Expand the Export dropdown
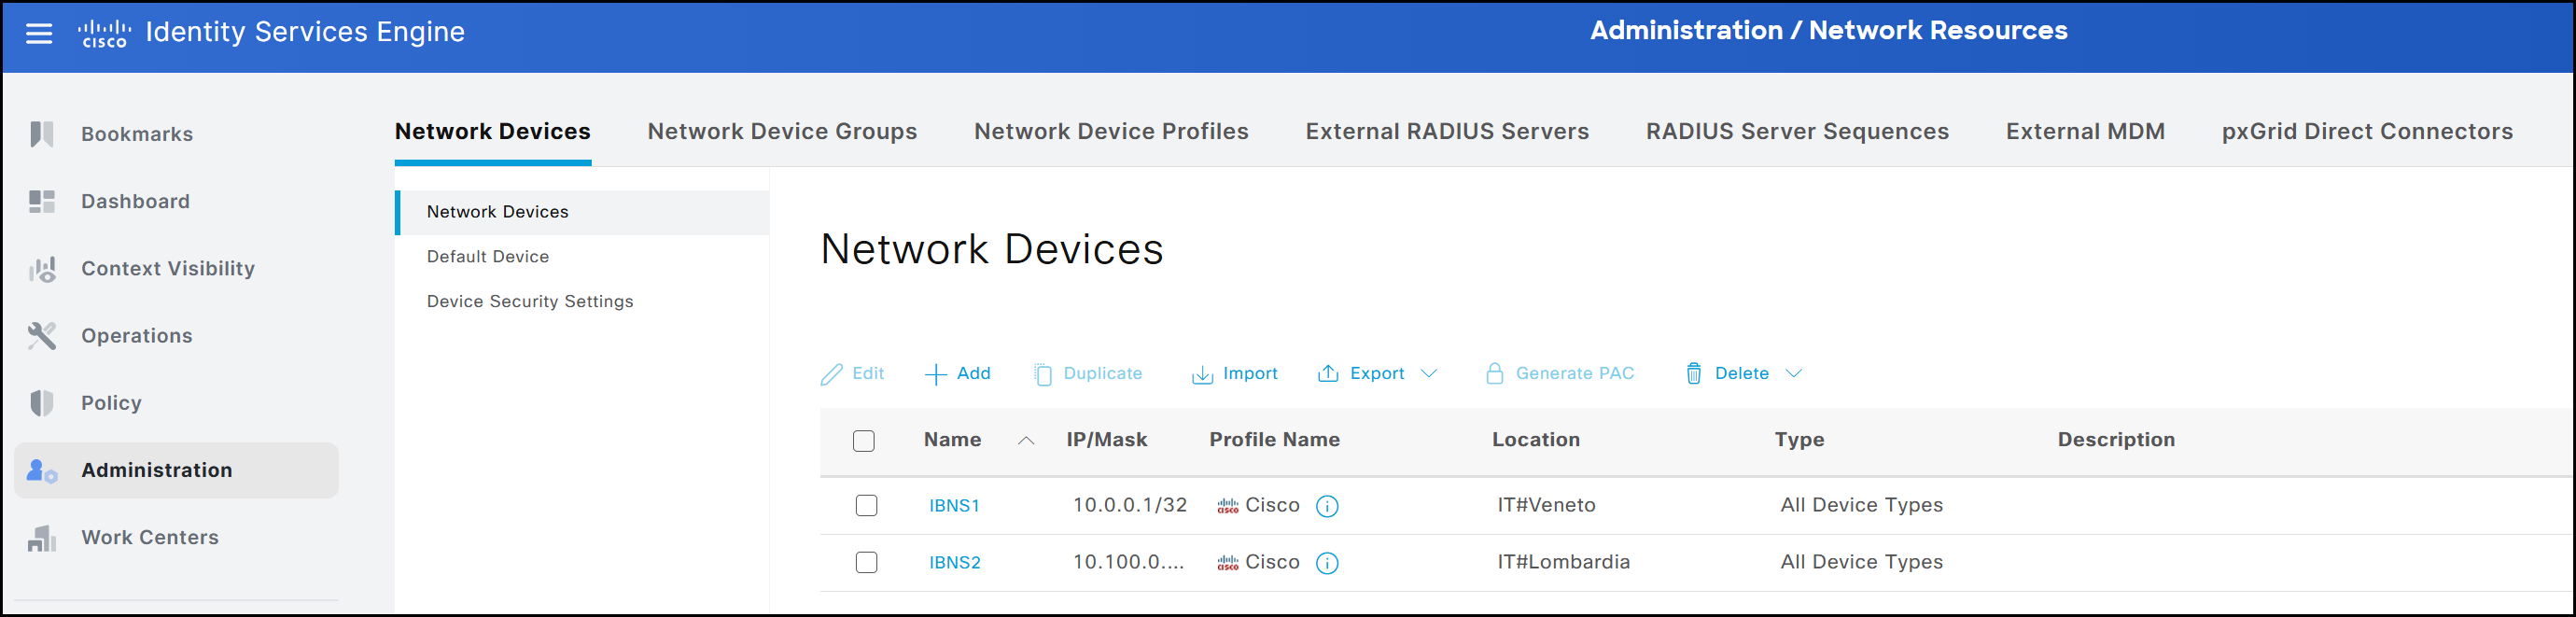The width and height of the screenshot is (2576, 617). coord(1428,374)
